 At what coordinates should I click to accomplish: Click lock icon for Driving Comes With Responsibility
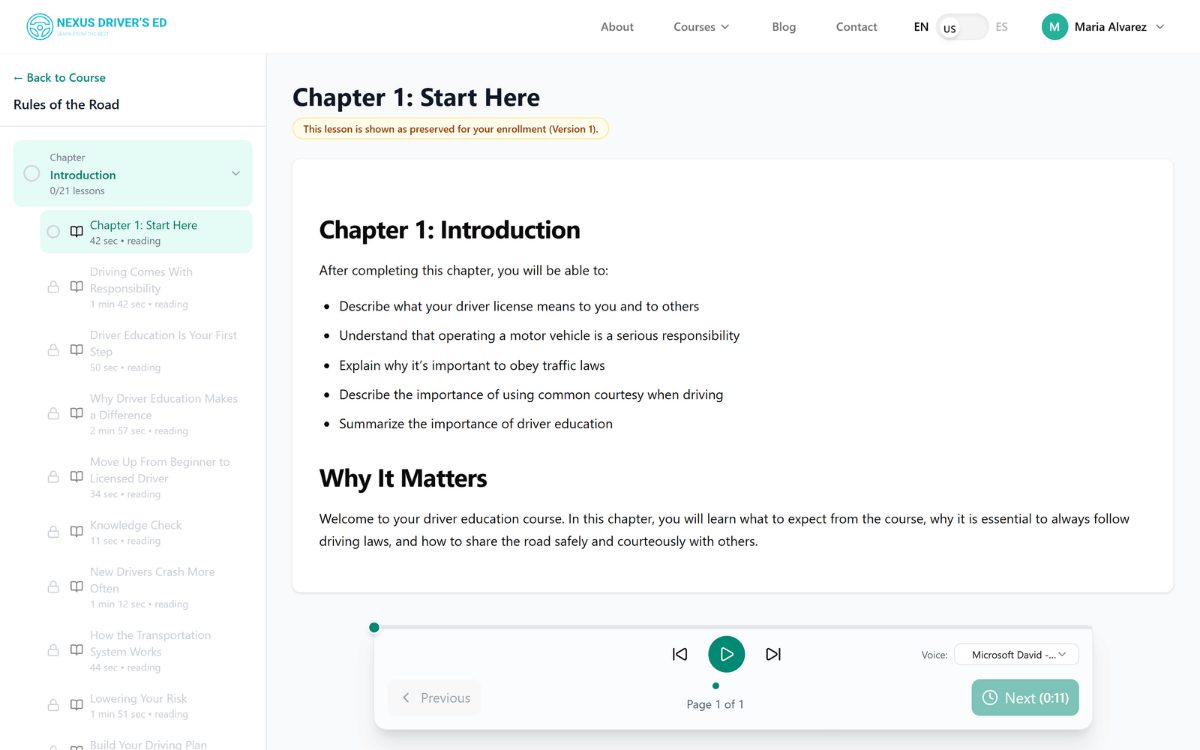(x=54, y=287)
